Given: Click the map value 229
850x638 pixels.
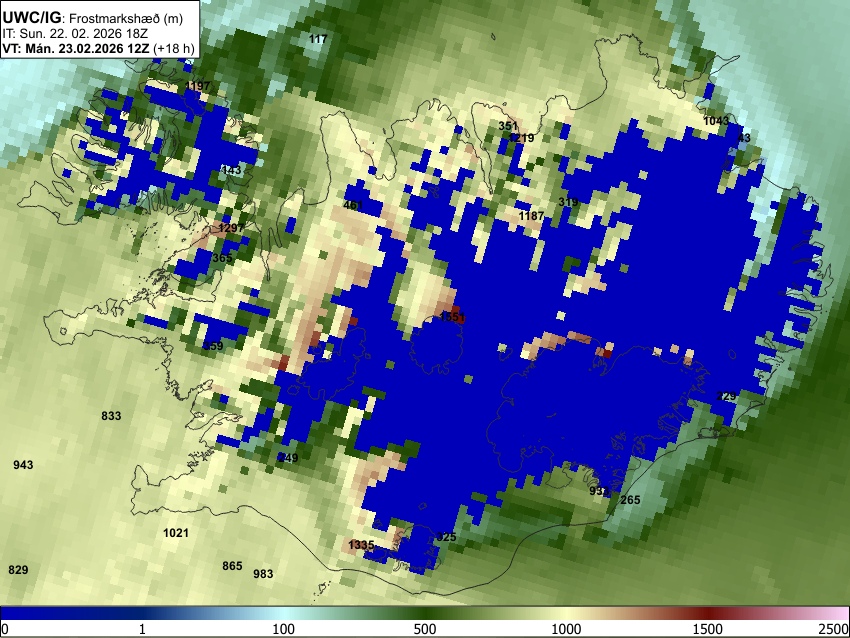Looking at the screenshot, I should click(726, 396).
